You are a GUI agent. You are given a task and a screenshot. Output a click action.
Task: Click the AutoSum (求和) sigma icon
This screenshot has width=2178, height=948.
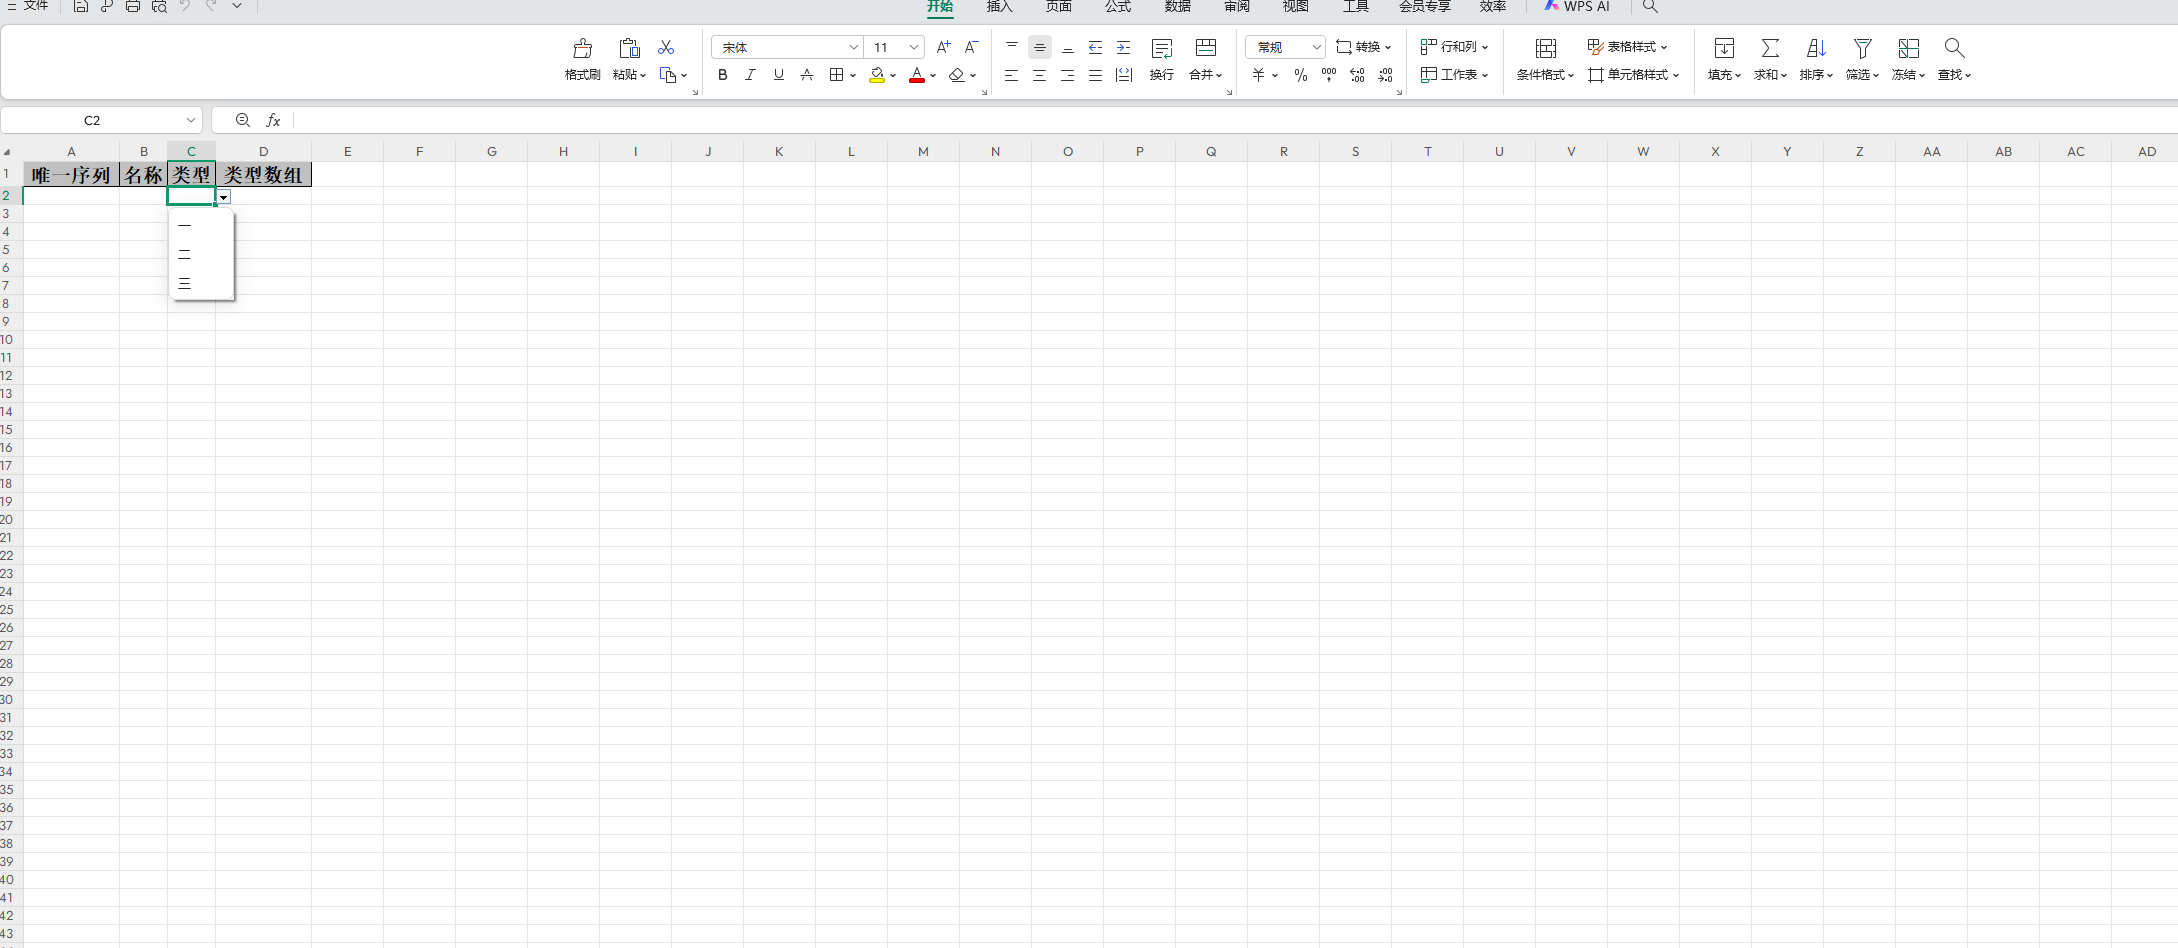1770,48
